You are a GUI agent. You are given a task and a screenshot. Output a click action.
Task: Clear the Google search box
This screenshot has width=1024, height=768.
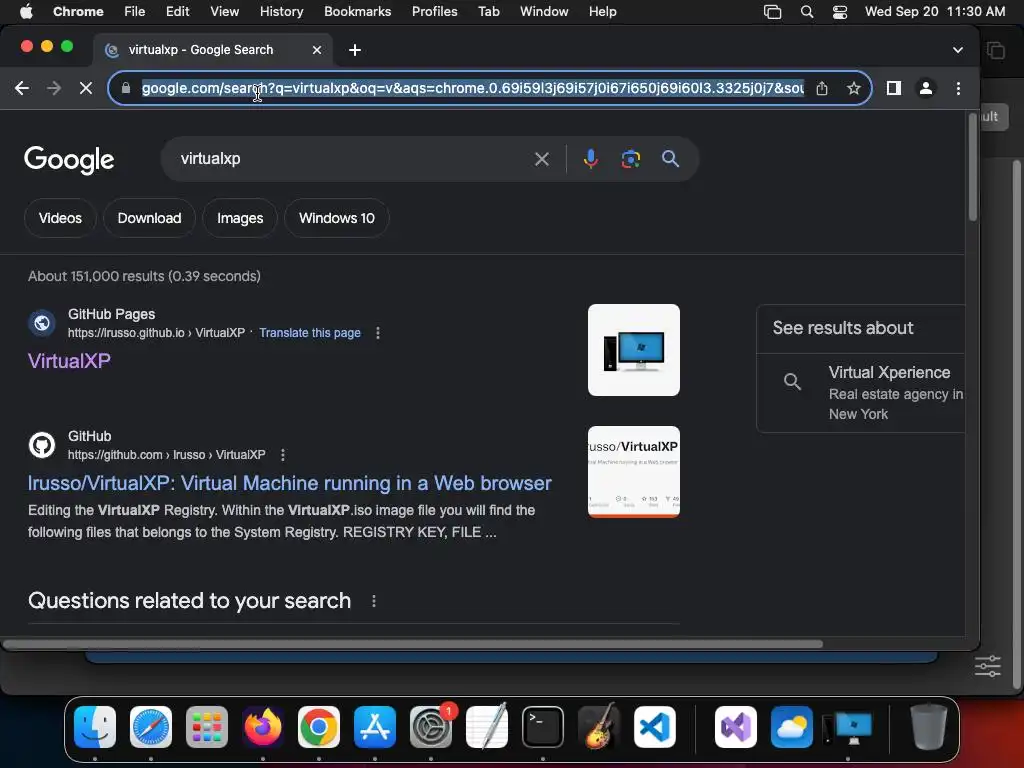[541, 159]
